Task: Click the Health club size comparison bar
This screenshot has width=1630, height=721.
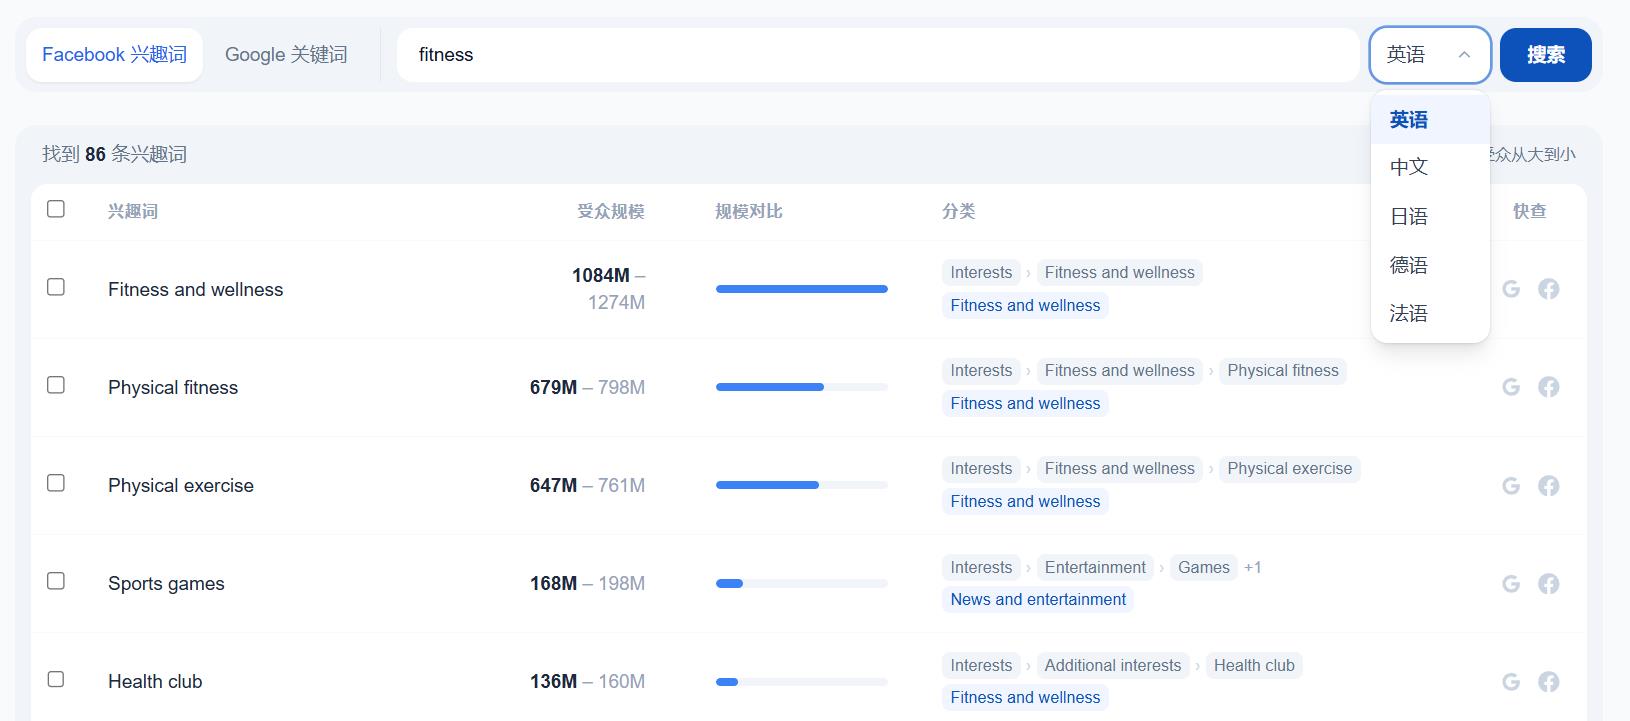Action: point(802,681)
